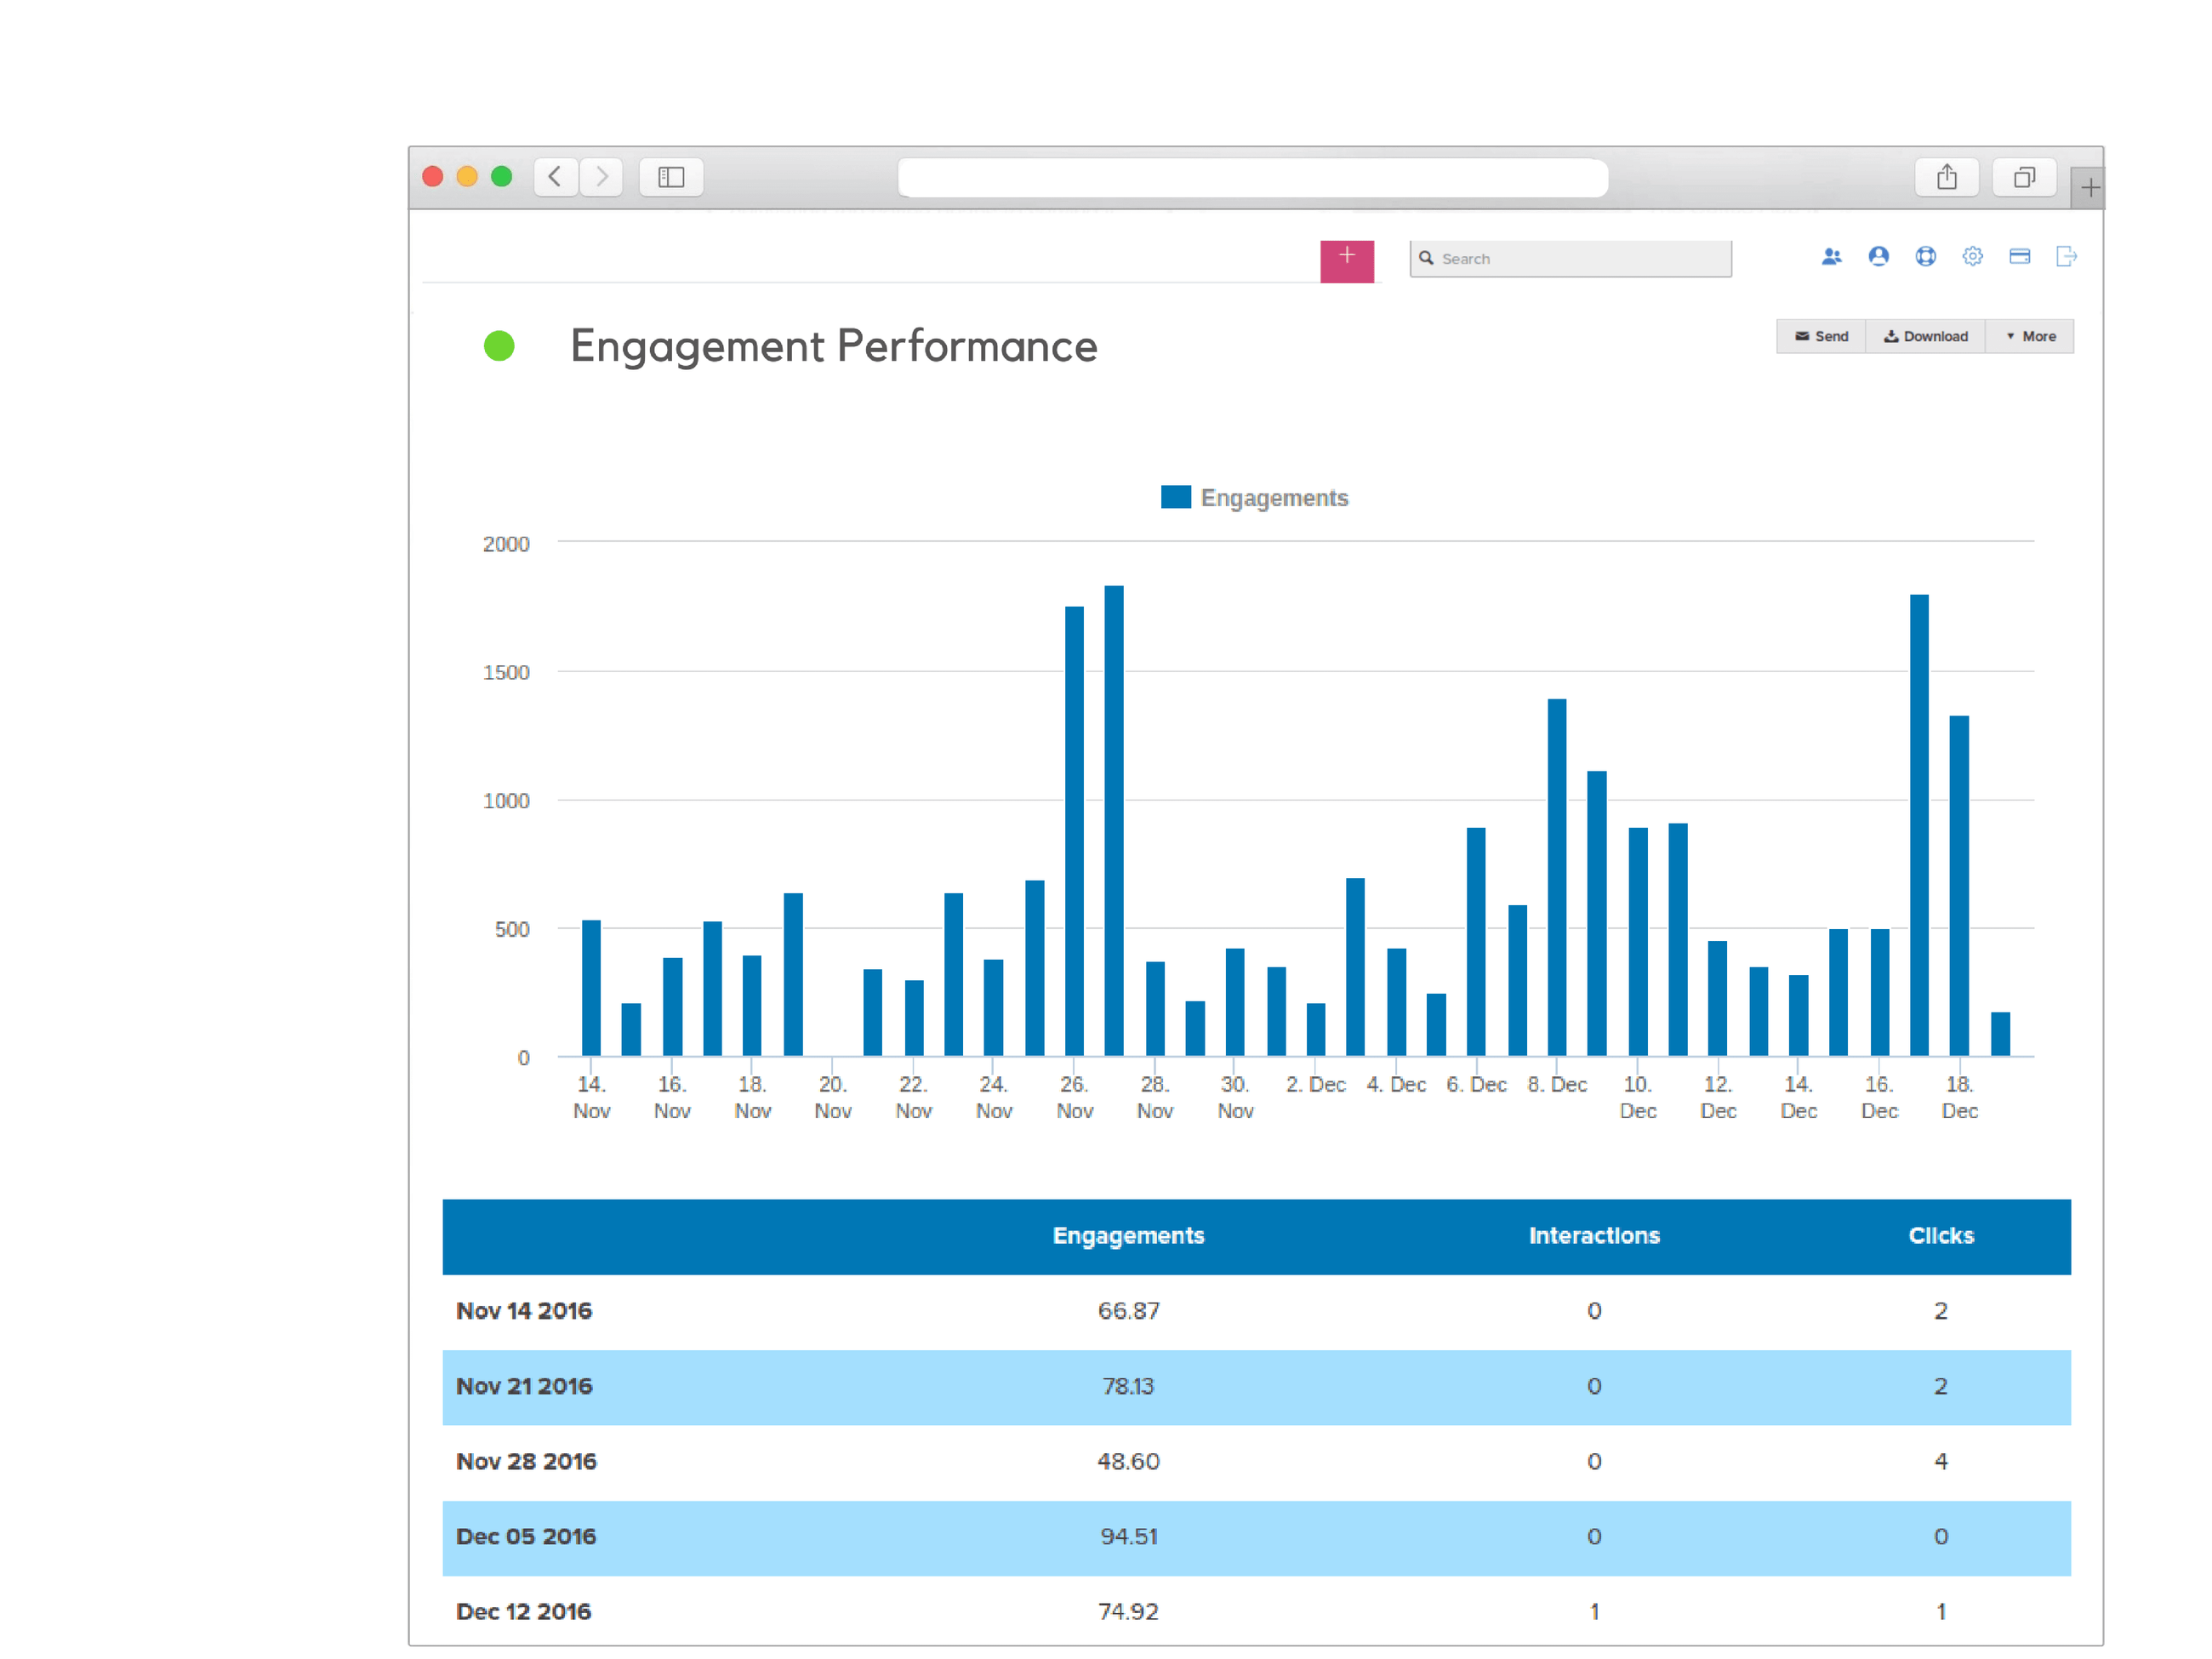Click the pink plus icon to add new
This screenshot has width=2212, height=1659.
(1347, 260)
